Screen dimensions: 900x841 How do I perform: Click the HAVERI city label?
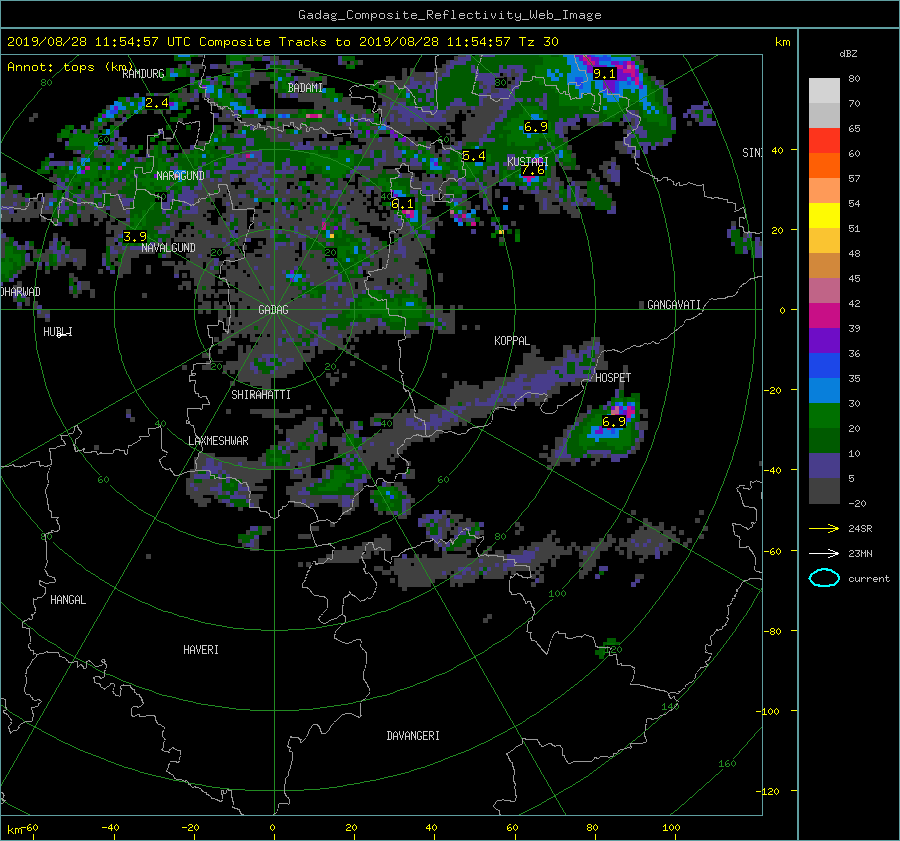(x=201, y=650)
